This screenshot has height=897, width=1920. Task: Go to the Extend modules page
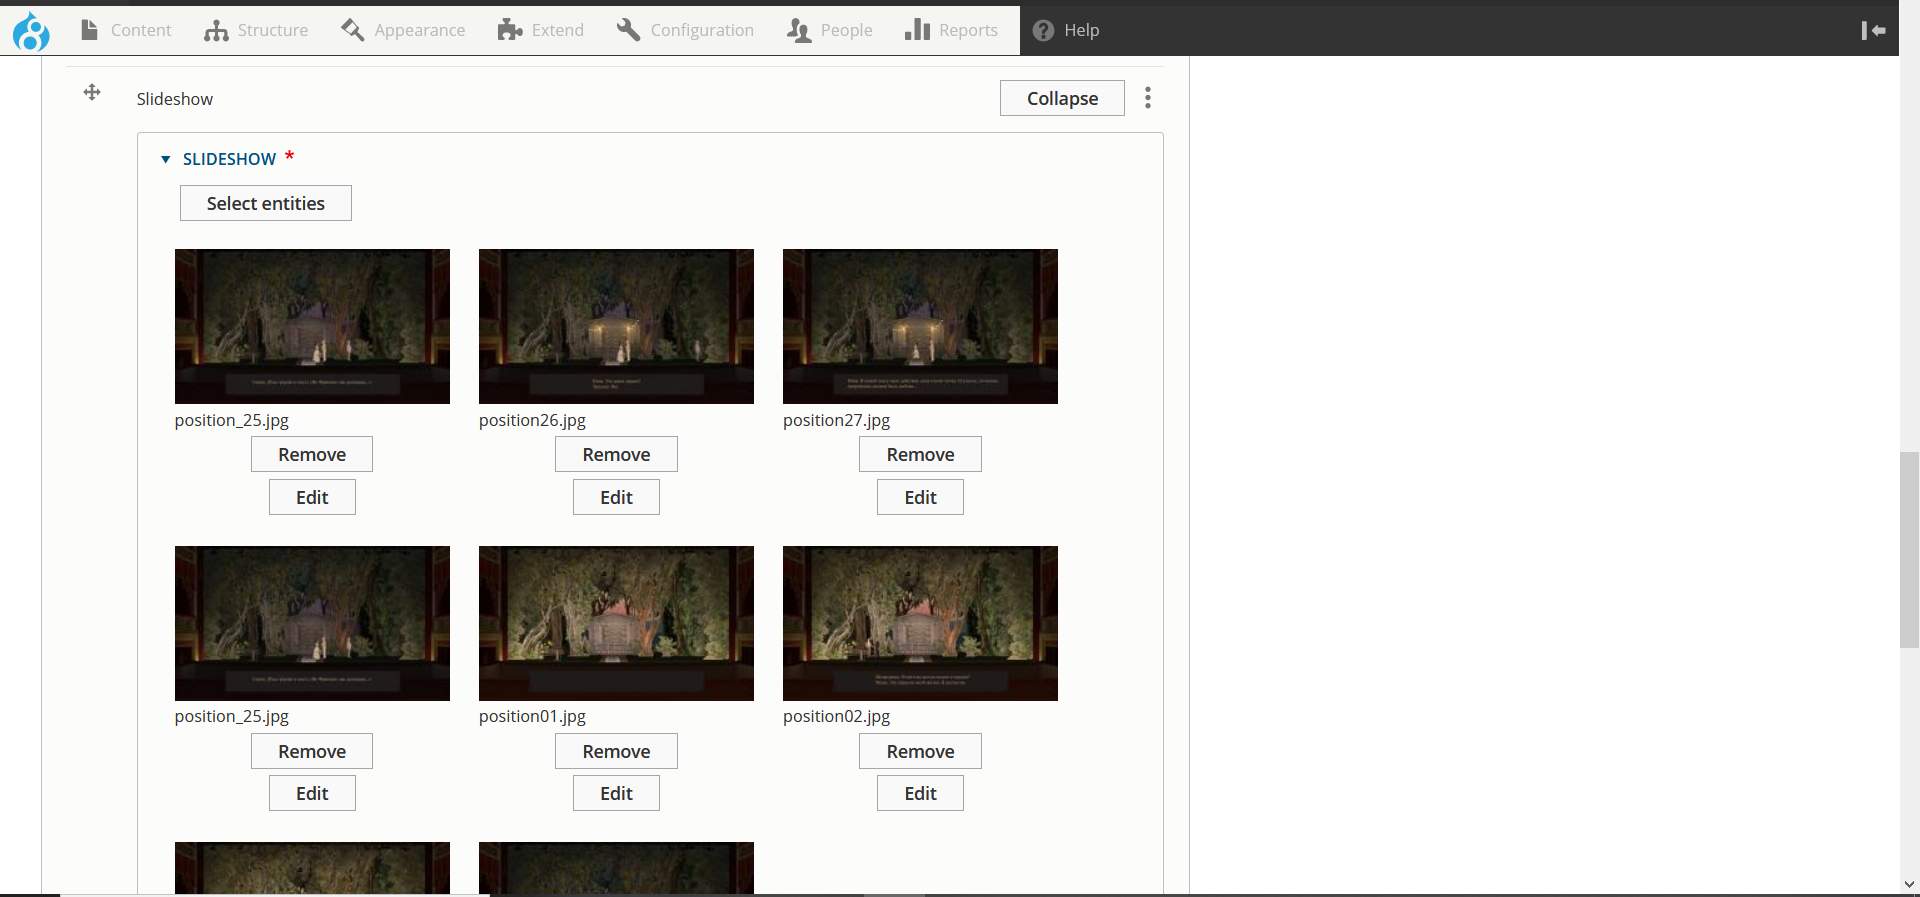click(541, 31)
